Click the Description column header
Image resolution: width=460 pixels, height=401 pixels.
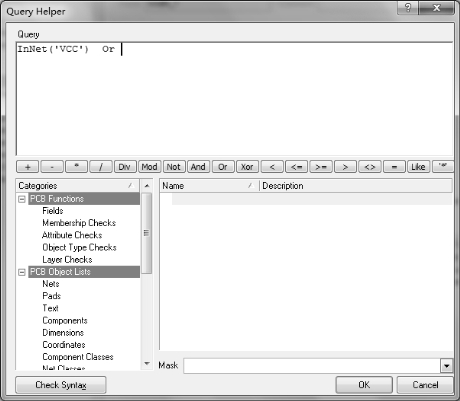[355, 186]
